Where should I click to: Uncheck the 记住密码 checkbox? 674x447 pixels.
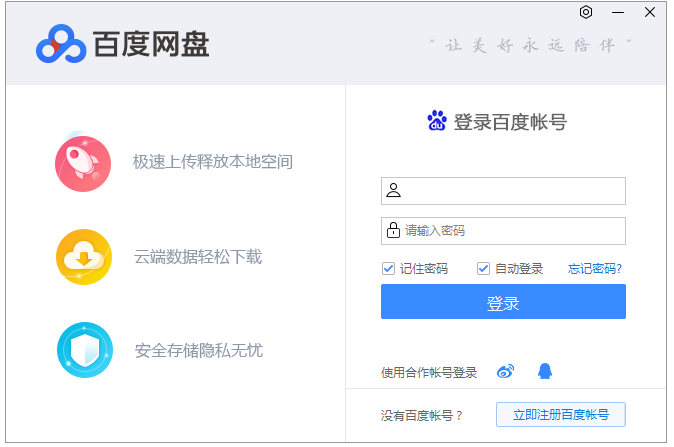388,268
